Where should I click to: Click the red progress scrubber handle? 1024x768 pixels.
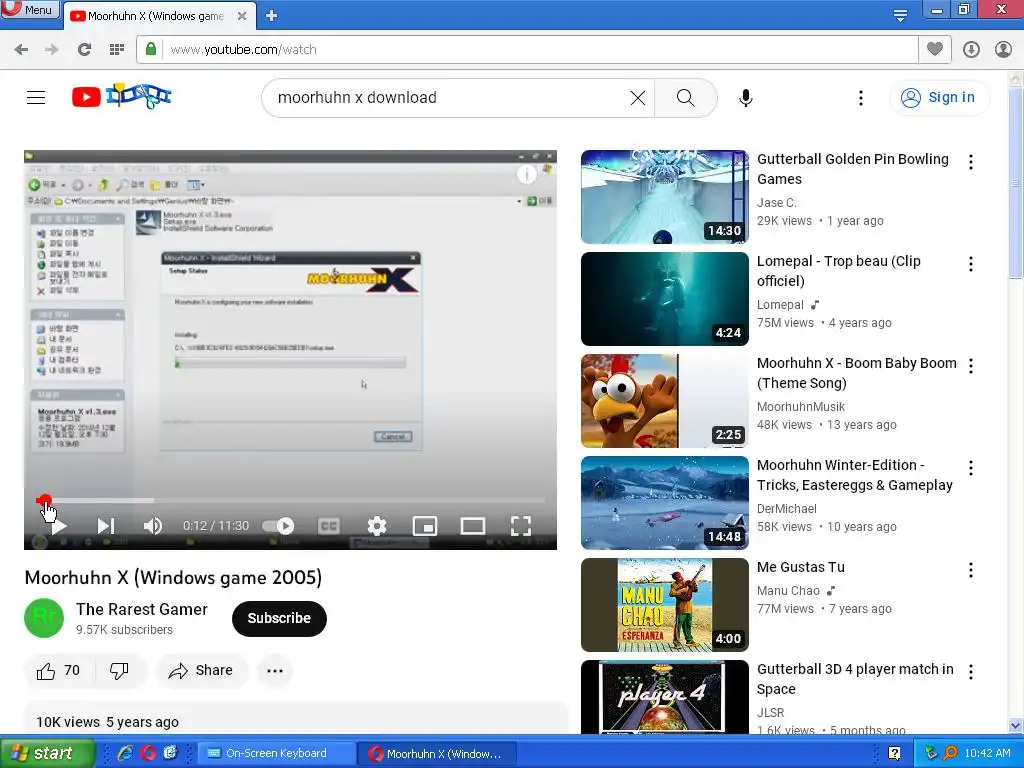[x=44, y=500]
